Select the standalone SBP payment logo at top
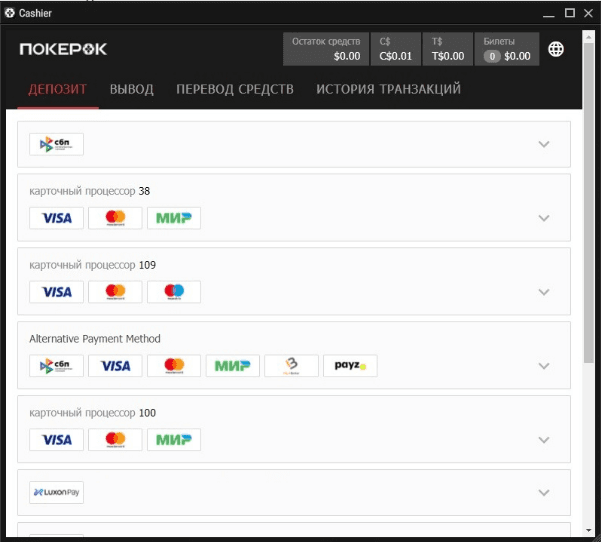The image size is (602, 543). pyautogui.click(x=56, y=144)
